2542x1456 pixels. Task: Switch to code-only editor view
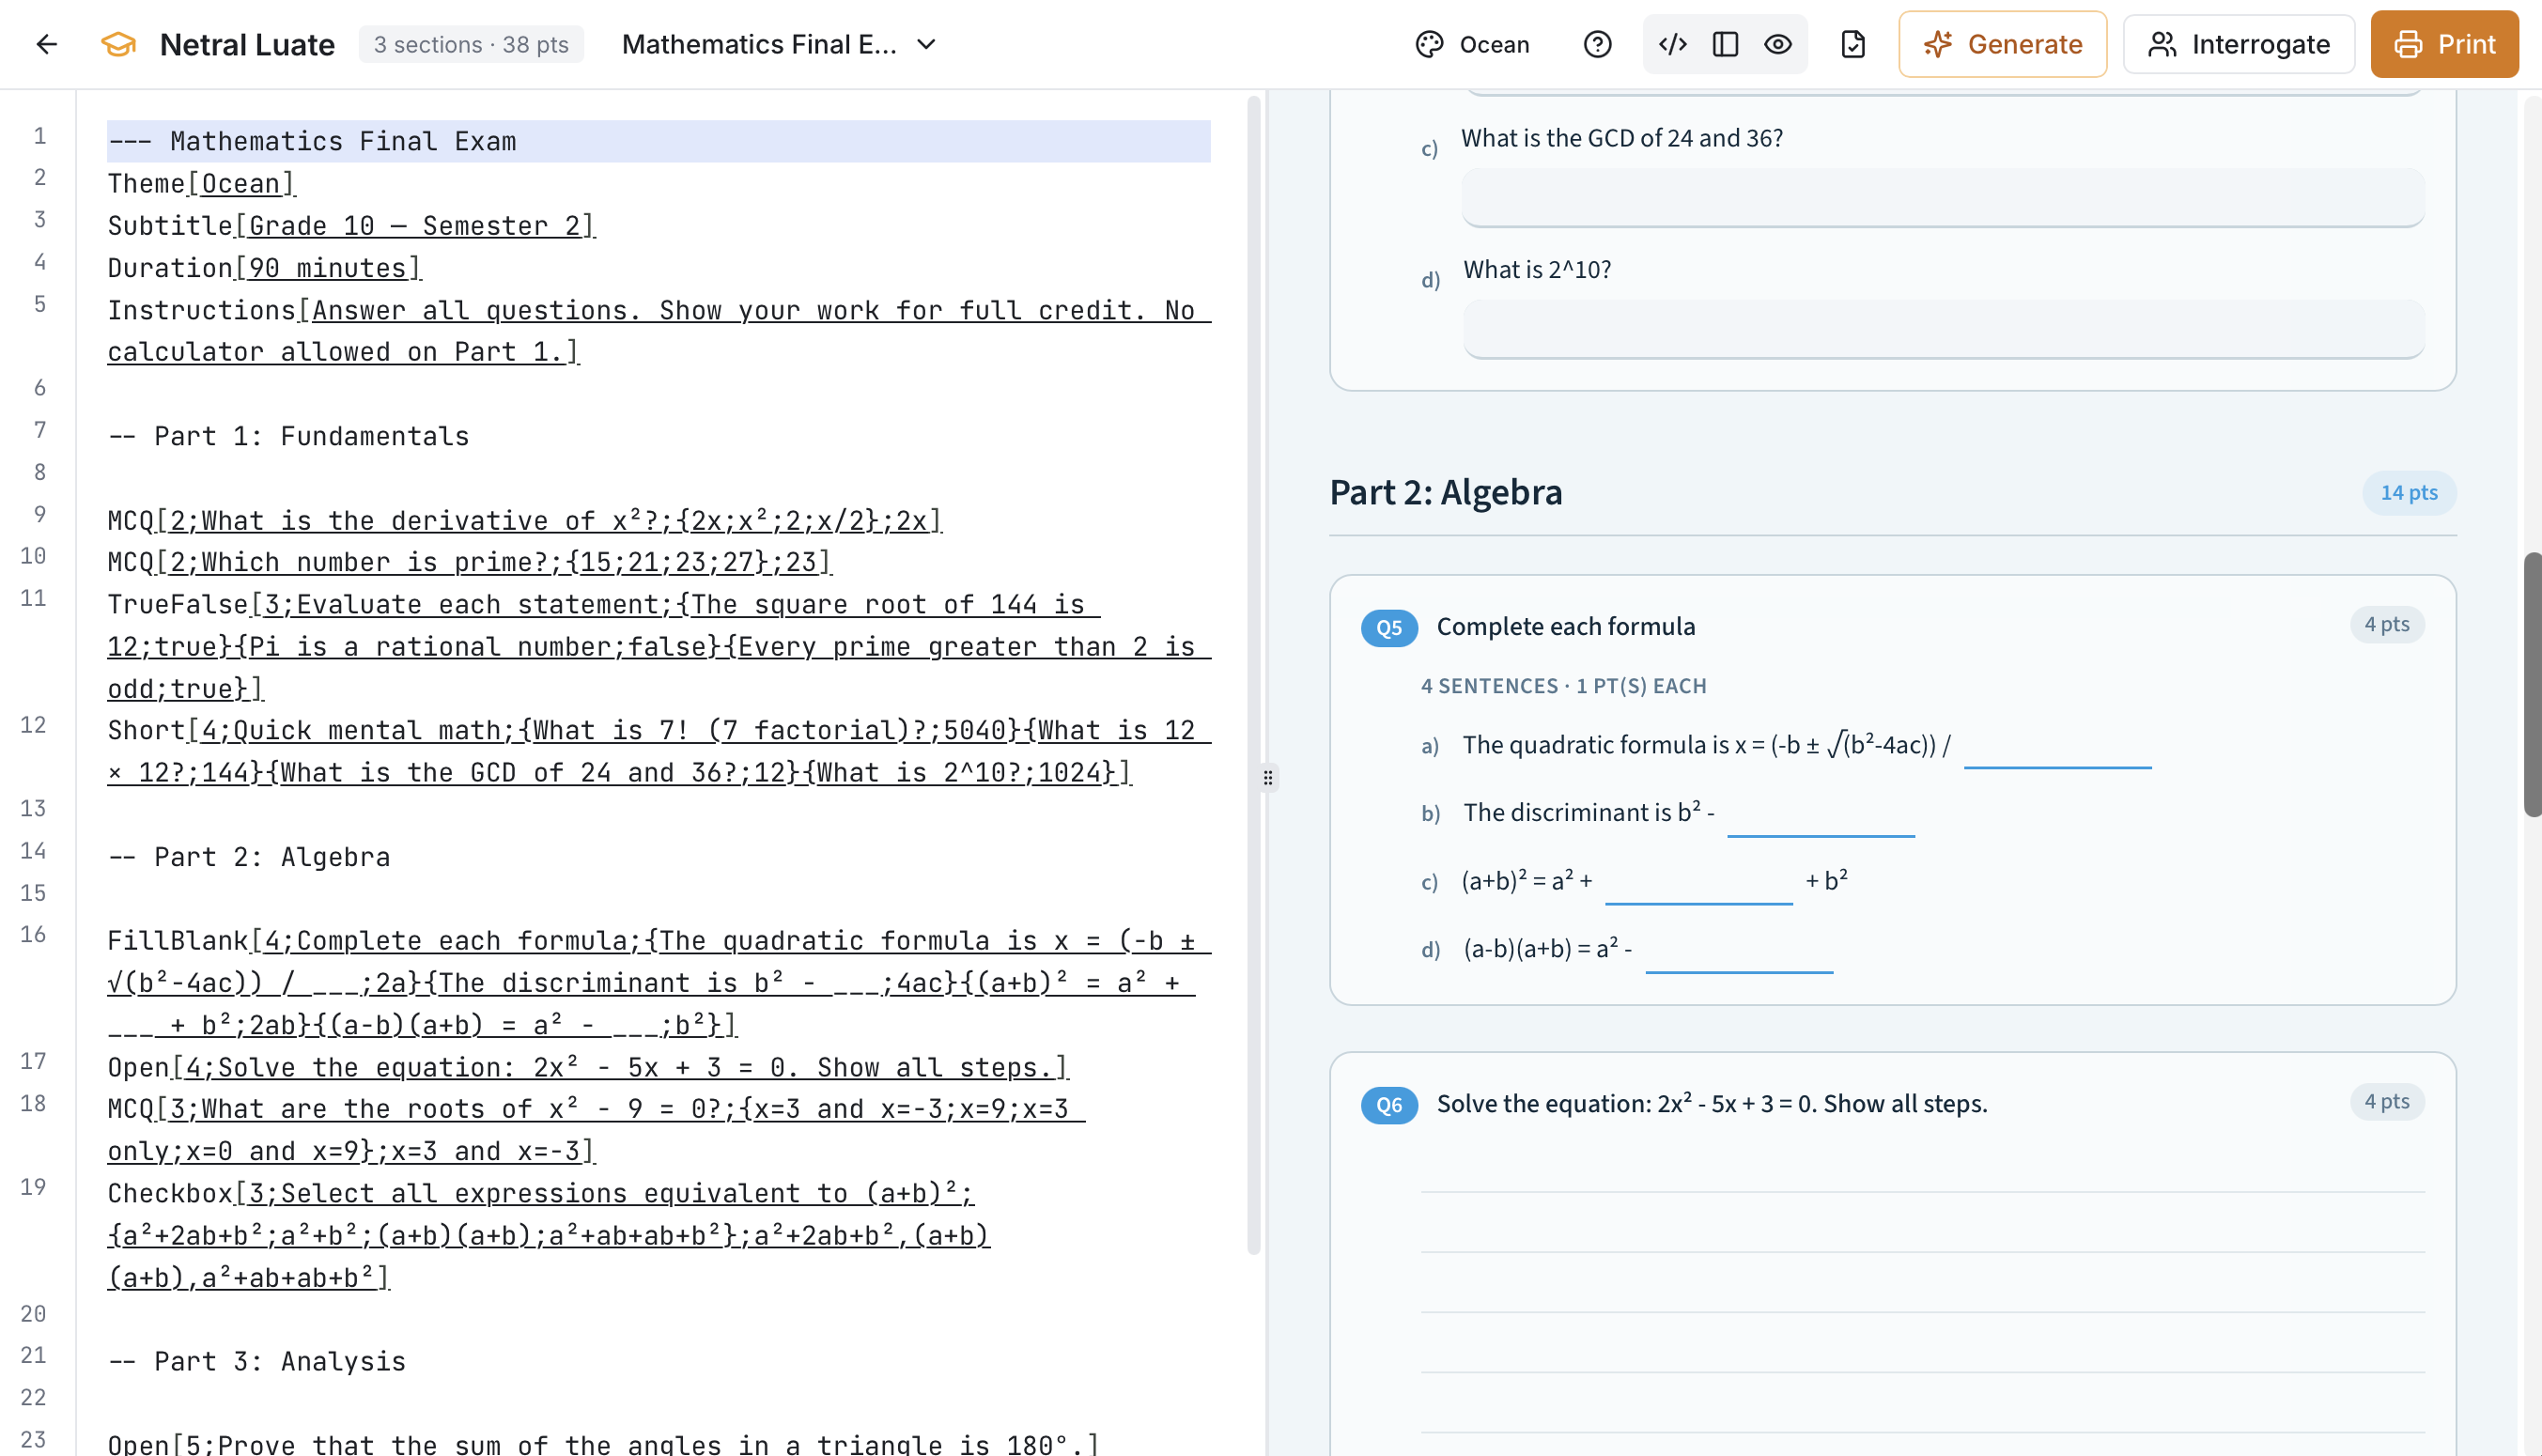tap(1672, 44)
